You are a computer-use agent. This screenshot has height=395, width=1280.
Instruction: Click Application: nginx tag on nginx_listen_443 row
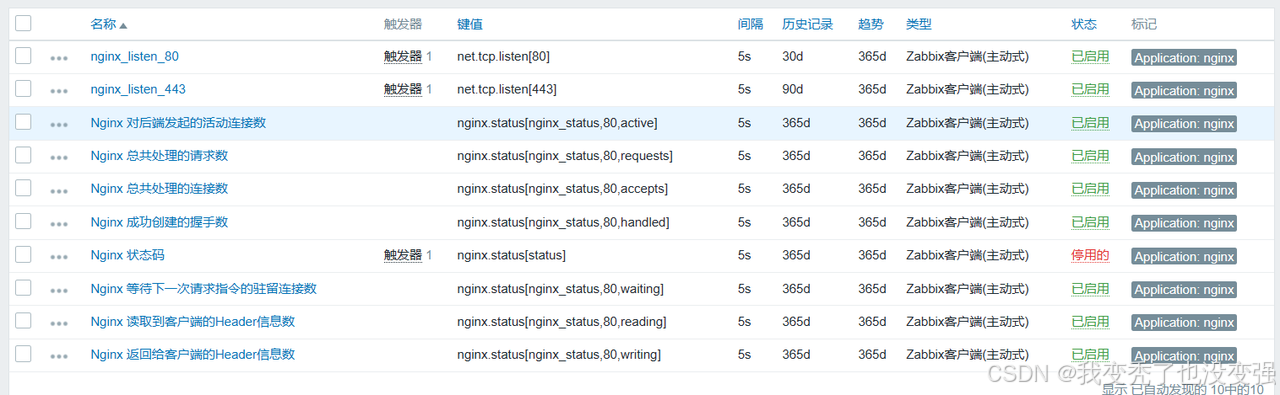point(1184,91)
